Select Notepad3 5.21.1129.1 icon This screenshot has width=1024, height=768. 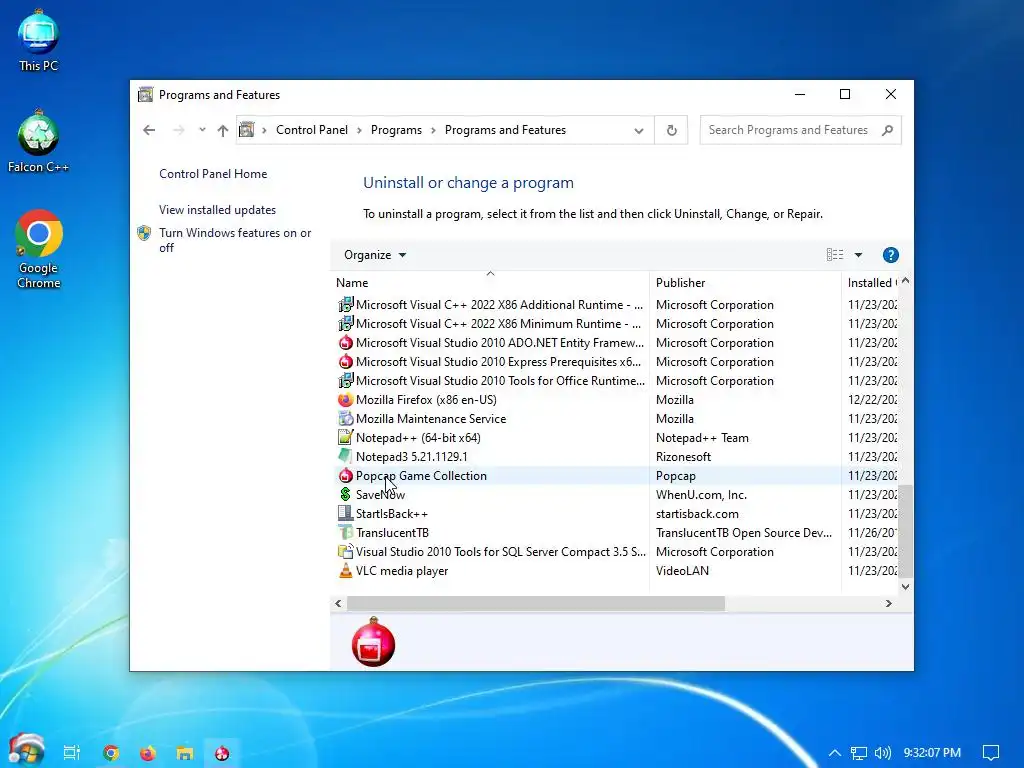pos(345,456)
